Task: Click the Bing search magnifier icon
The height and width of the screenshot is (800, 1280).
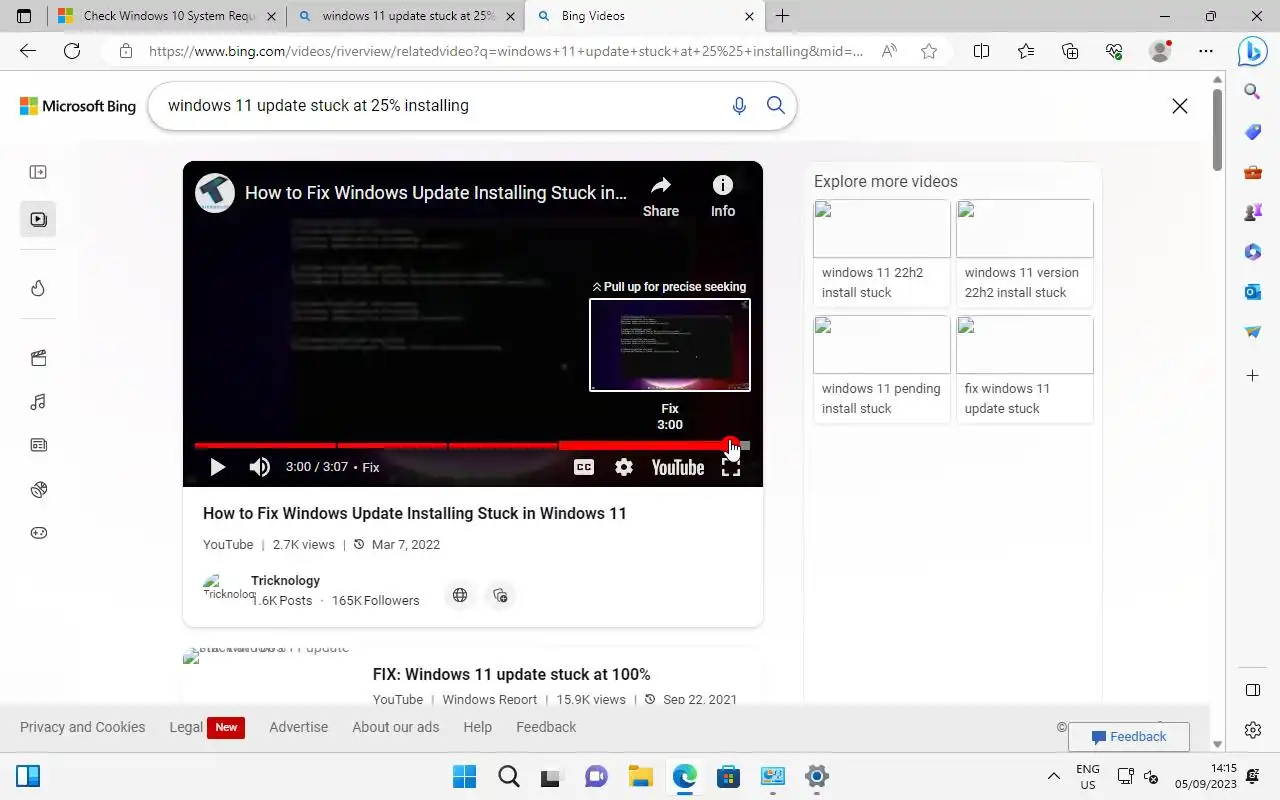Action: tap(776, 105)
